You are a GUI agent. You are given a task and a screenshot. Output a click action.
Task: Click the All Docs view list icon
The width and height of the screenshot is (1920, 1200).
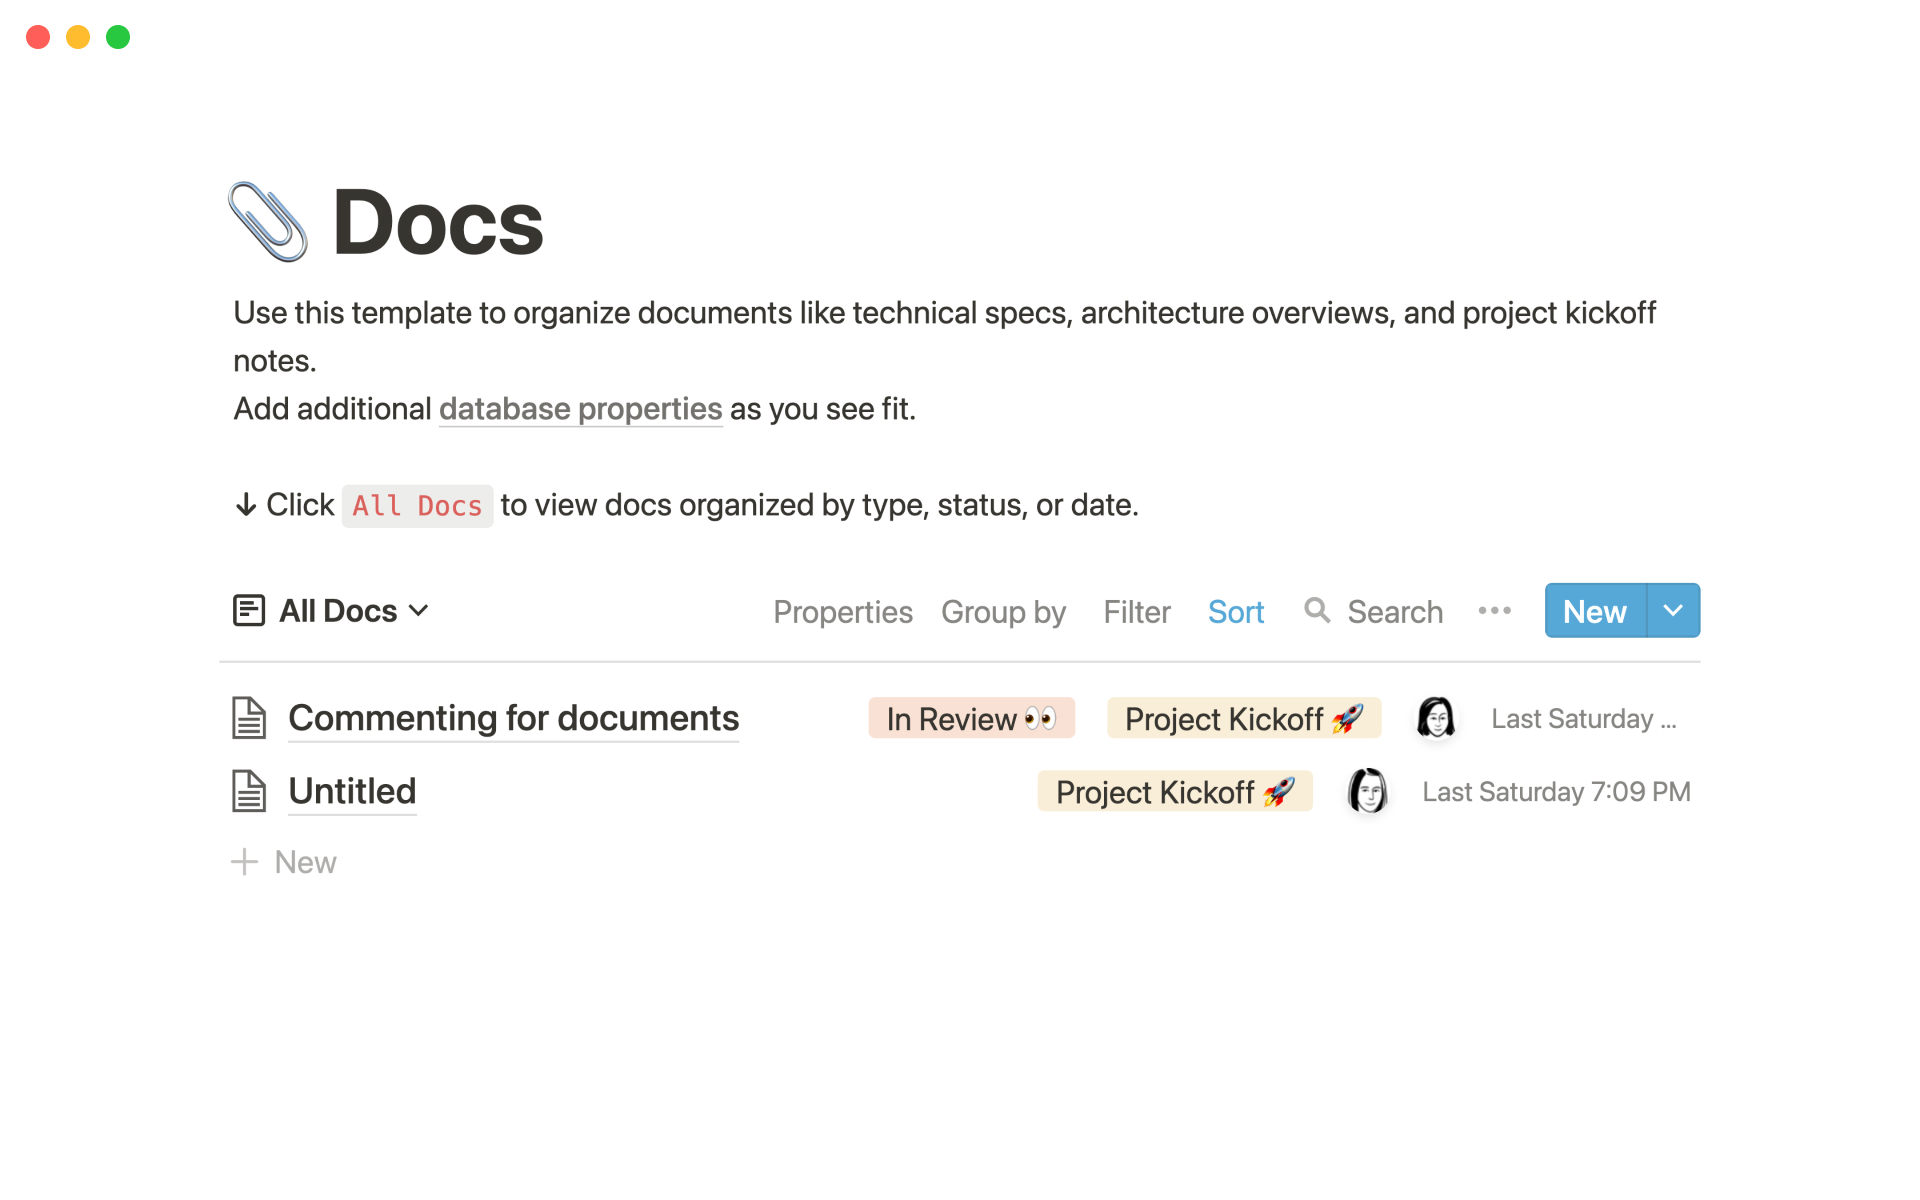249,610
